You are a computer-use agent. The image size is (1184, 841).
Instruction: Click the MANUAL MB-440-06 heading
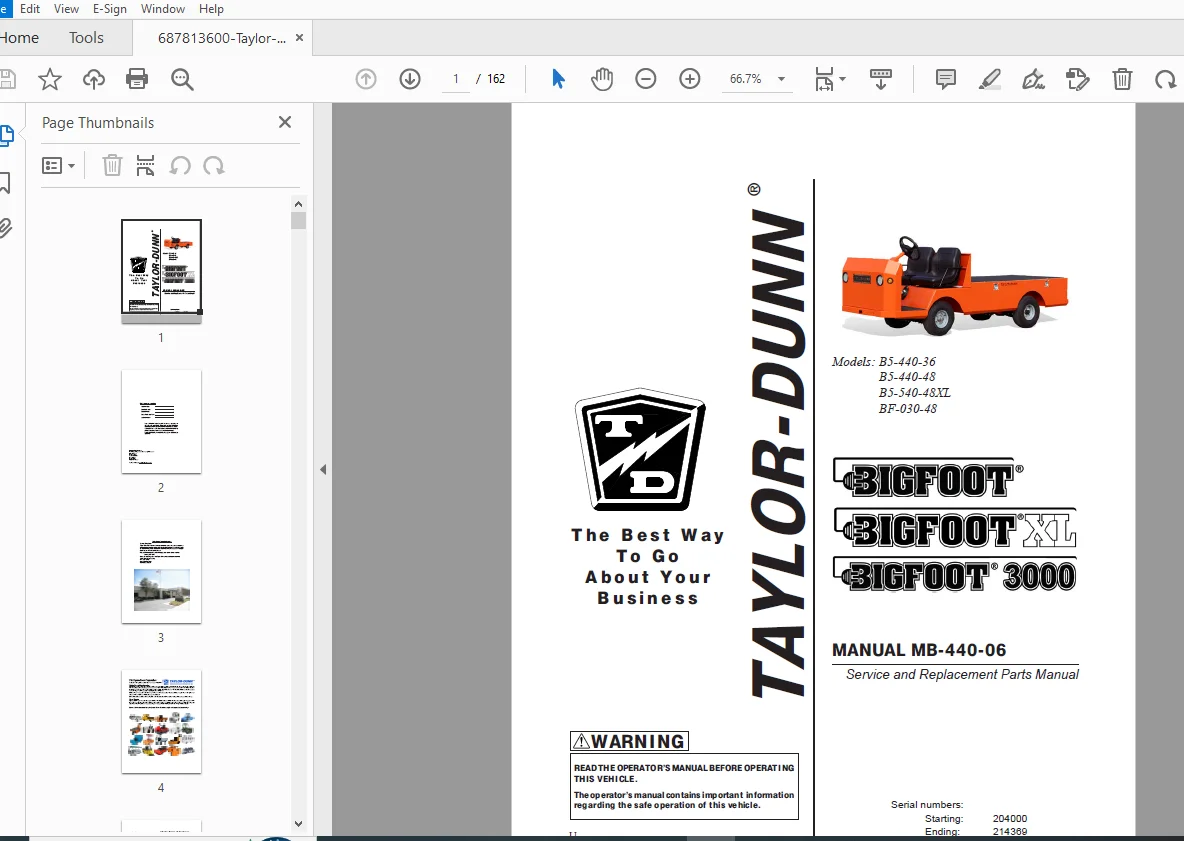click(919, 650)
